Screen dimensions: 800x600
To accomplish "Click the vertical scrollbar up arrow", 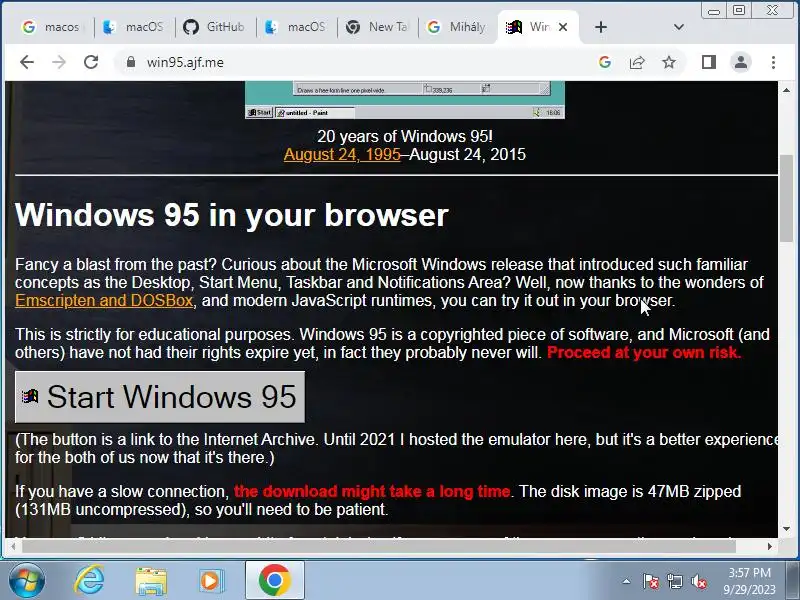I will coord(786,90).
